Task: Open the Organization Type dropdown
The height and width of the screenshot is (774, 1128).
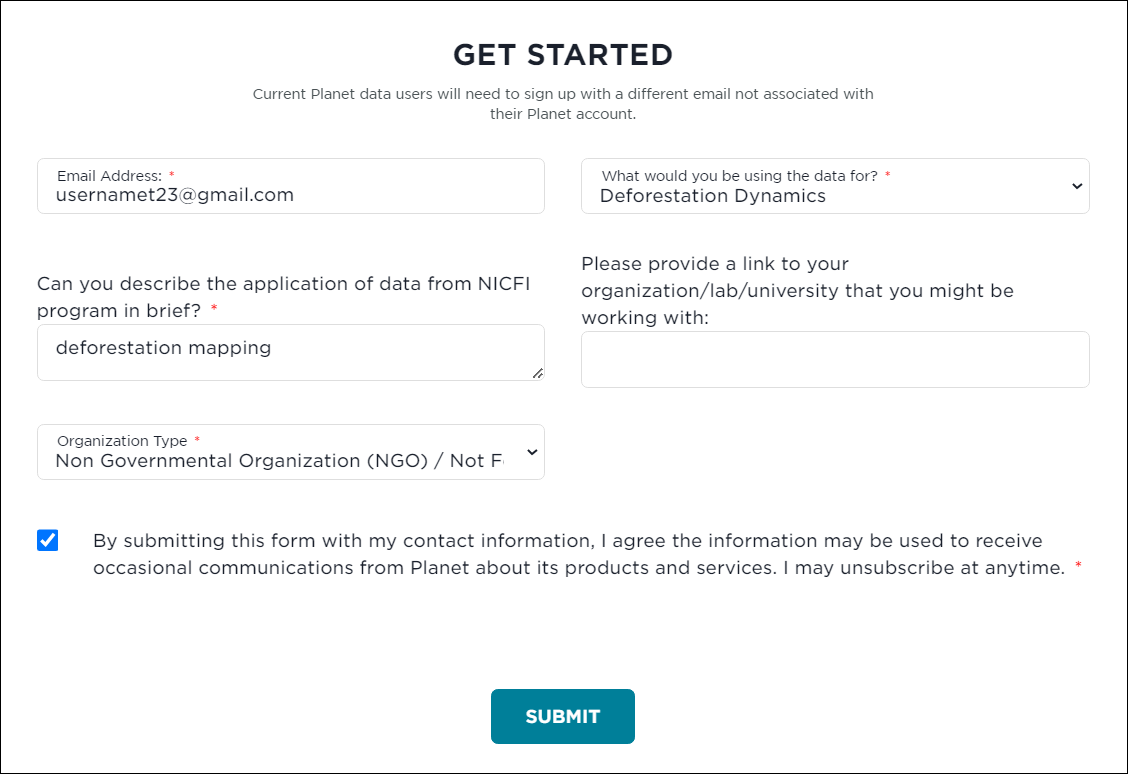Action: click(280, 460)
